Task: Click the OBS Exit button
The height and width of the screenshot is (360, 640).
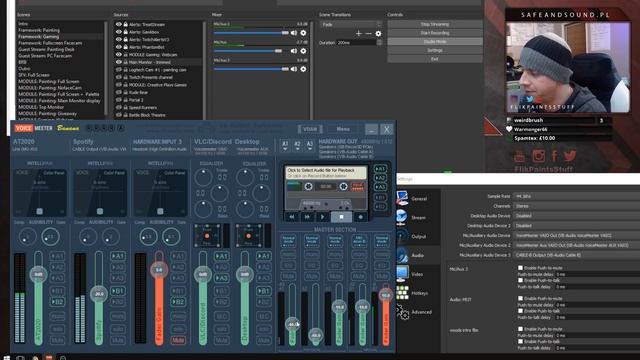Action: tap(435, 59)
